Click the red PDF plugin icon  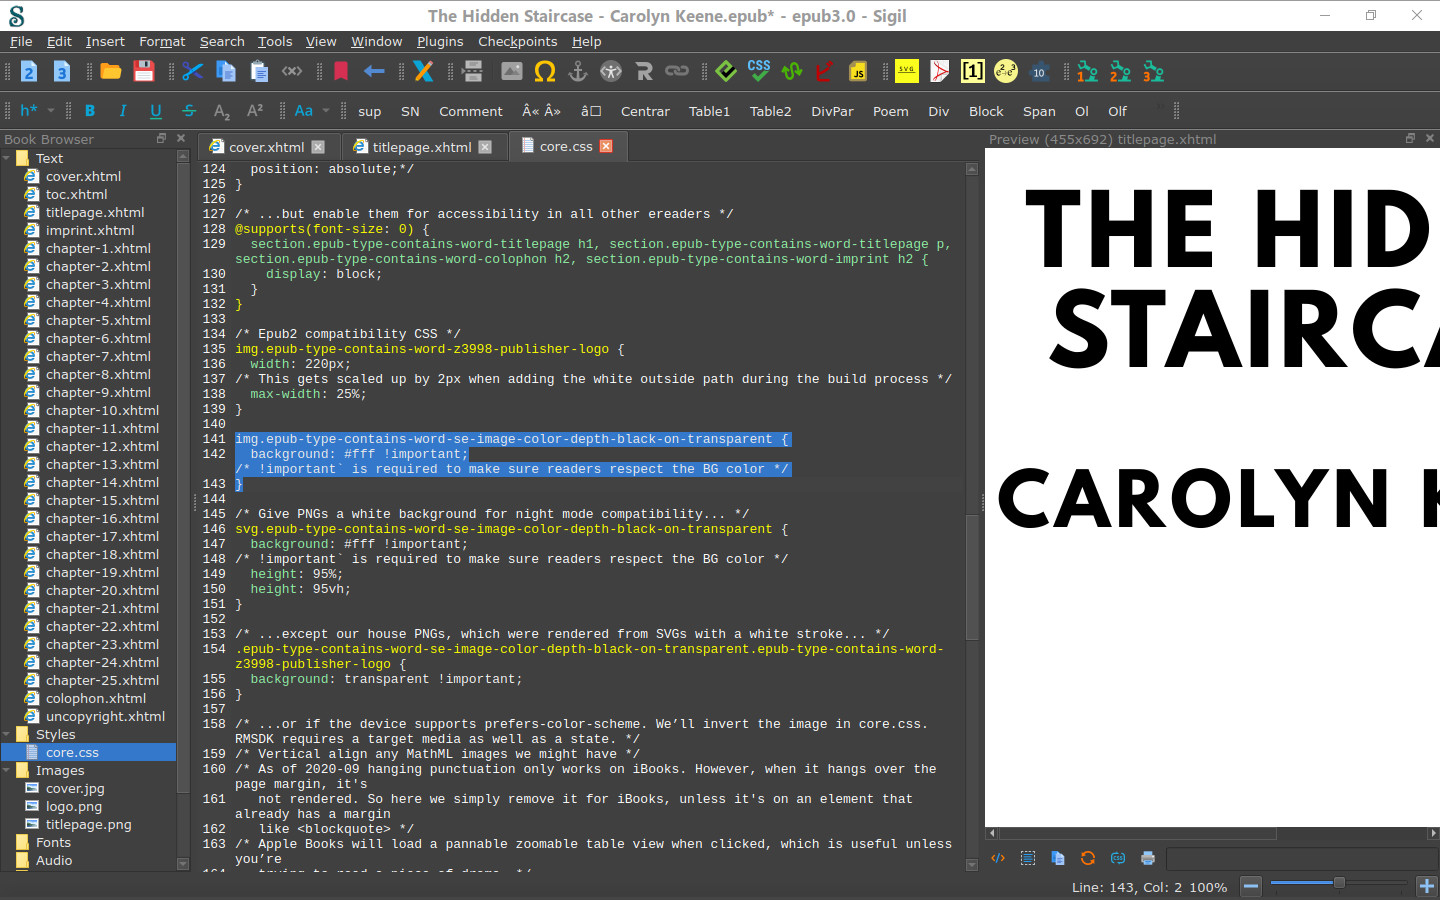(940, 72)
